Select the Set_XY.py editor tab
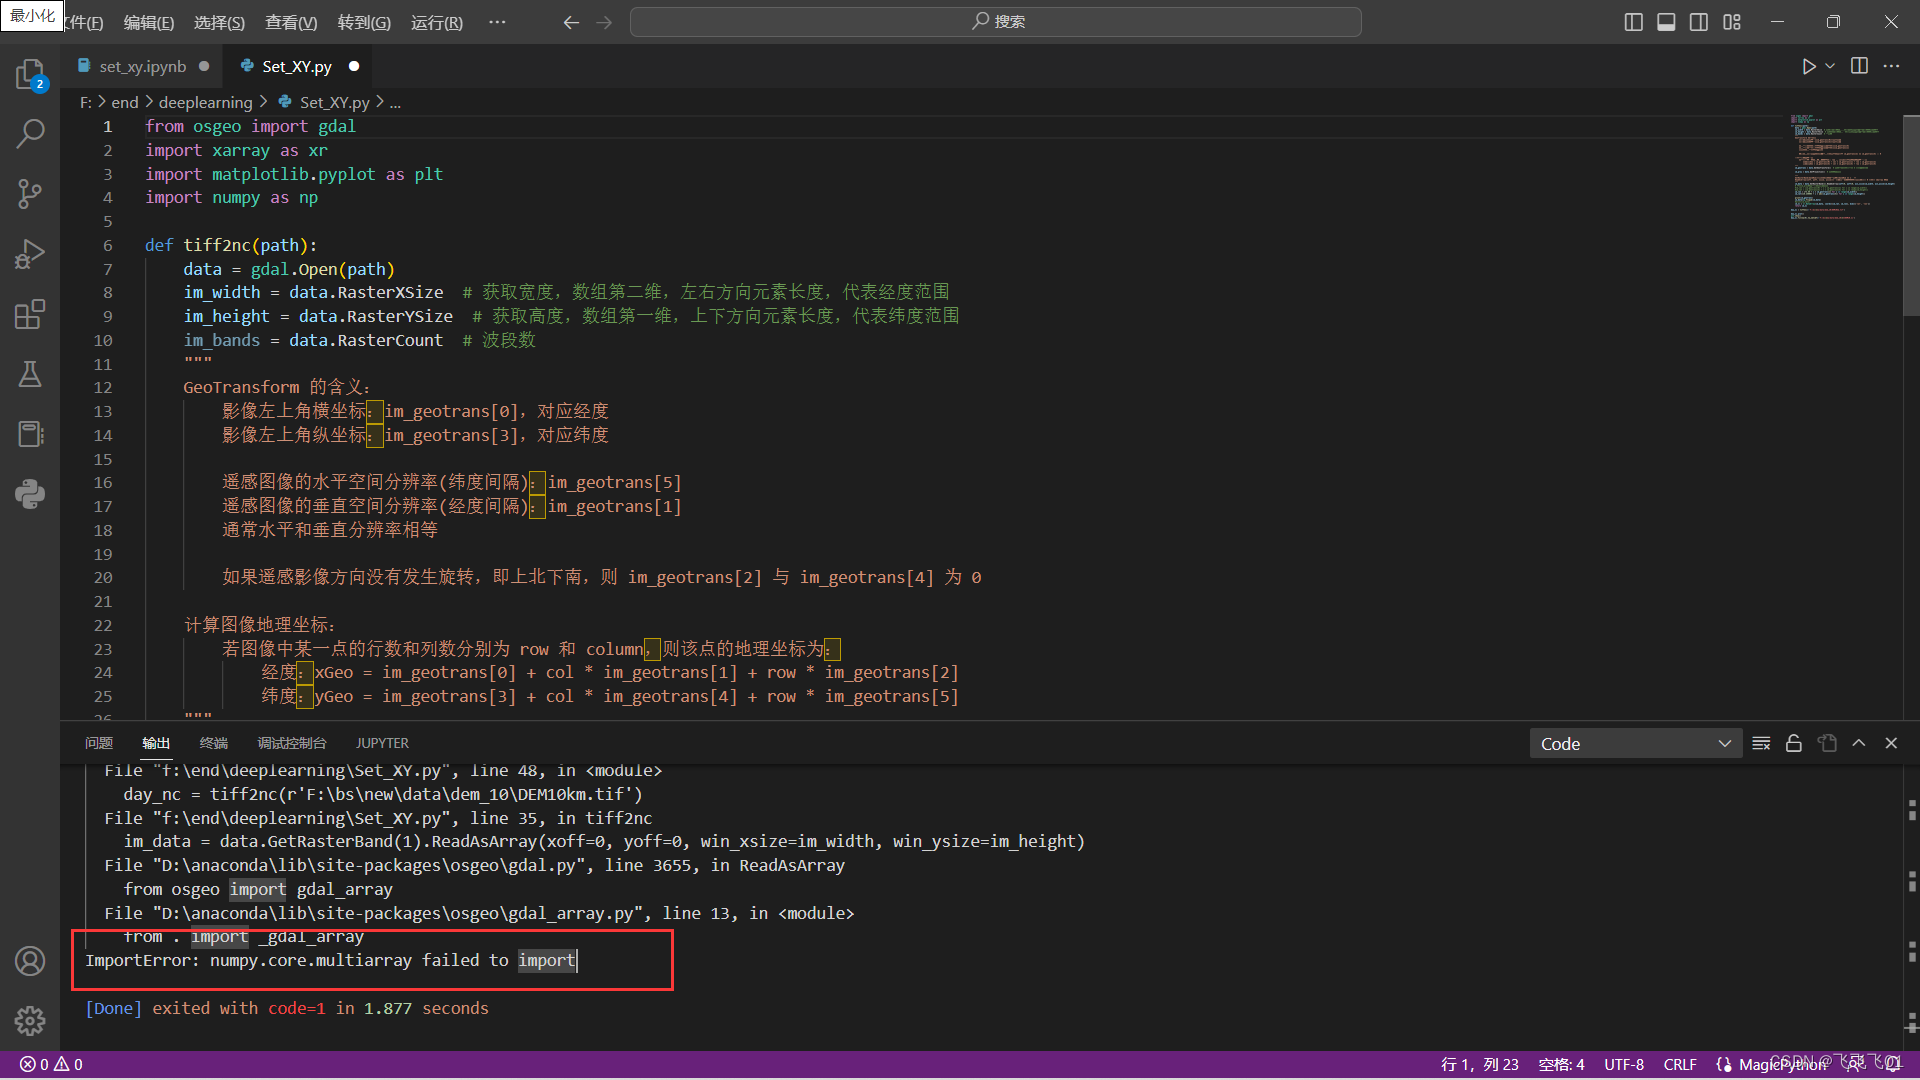 click(x=298, y=66)
